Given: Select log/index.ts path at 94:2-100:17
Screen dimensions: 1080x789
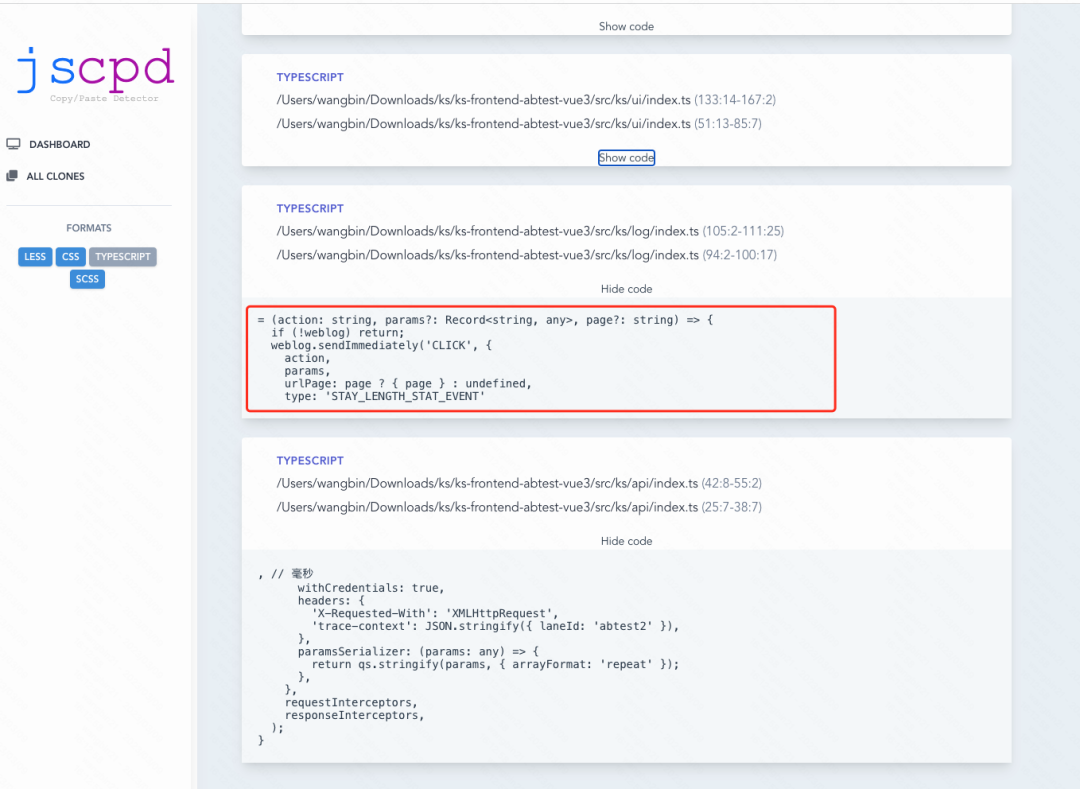Looking at the screenshot, I should [x=527, y=255].
